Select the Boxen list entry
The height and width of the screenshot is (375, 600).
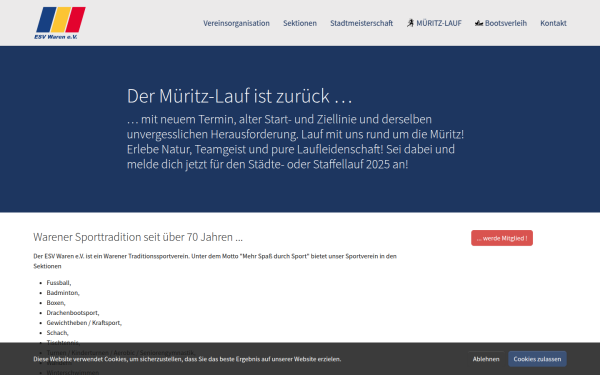pos(56,303)
